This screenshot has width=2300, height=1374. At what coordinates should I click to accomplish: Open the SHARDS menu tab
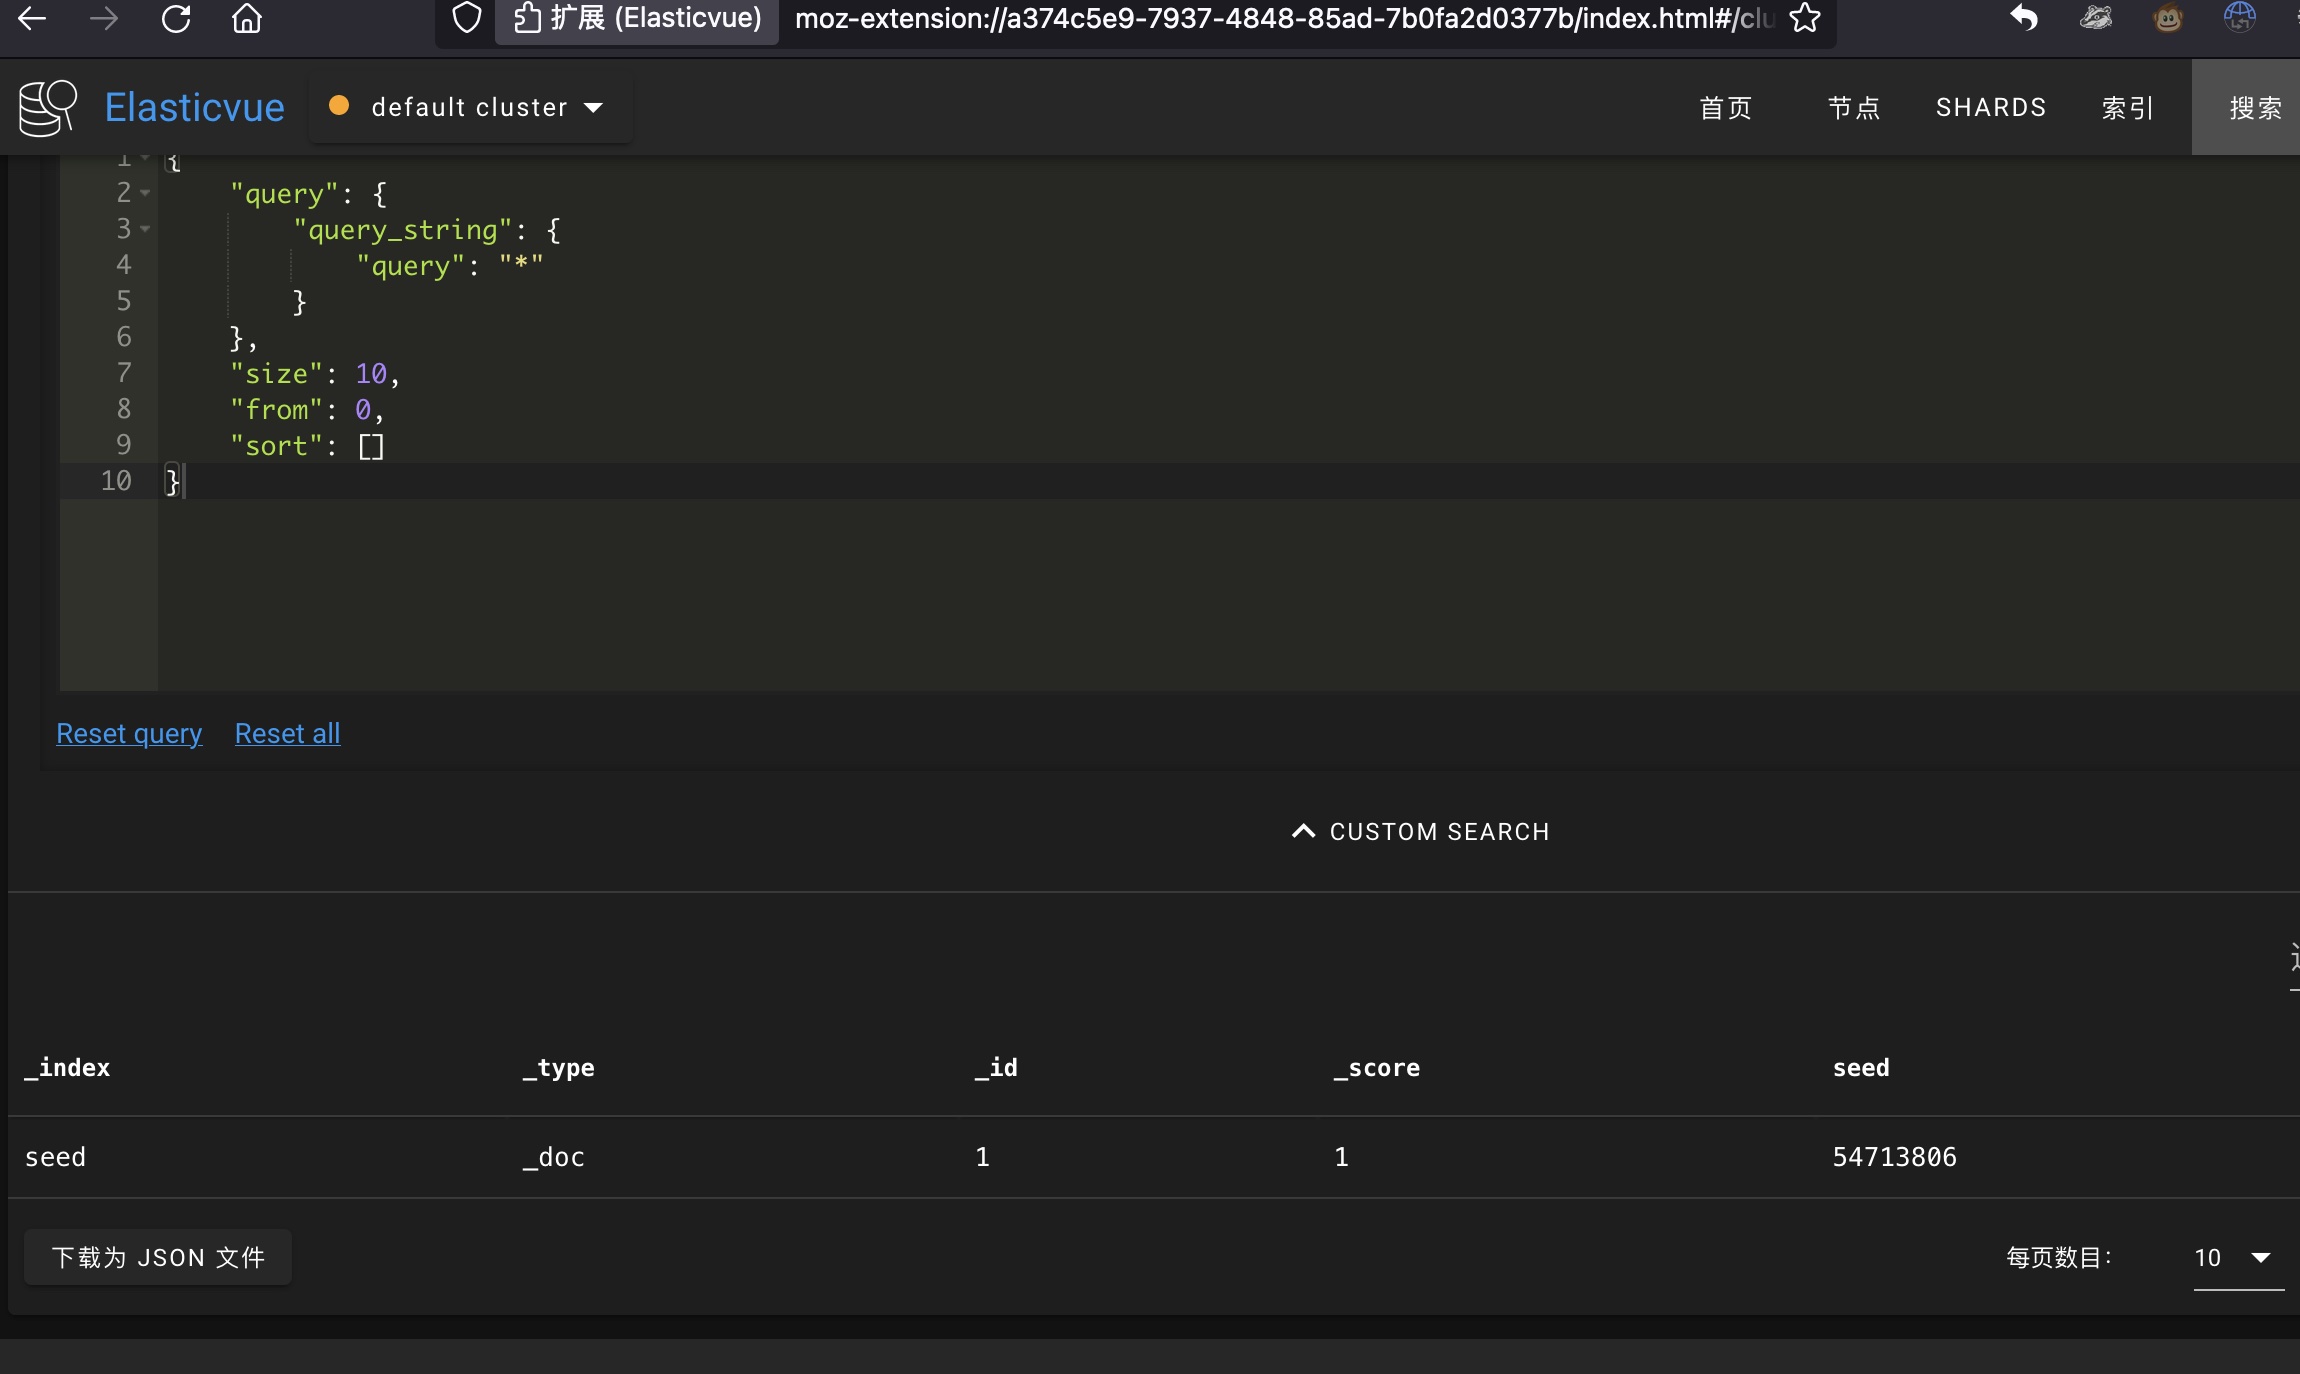tap(1990, 107)
